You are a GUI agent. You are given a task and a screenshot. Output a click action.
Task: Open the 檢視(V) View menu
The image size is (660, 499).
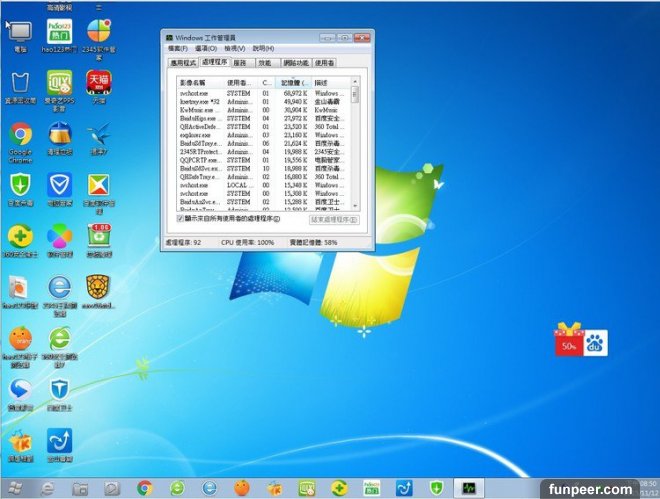coord(235,48)
